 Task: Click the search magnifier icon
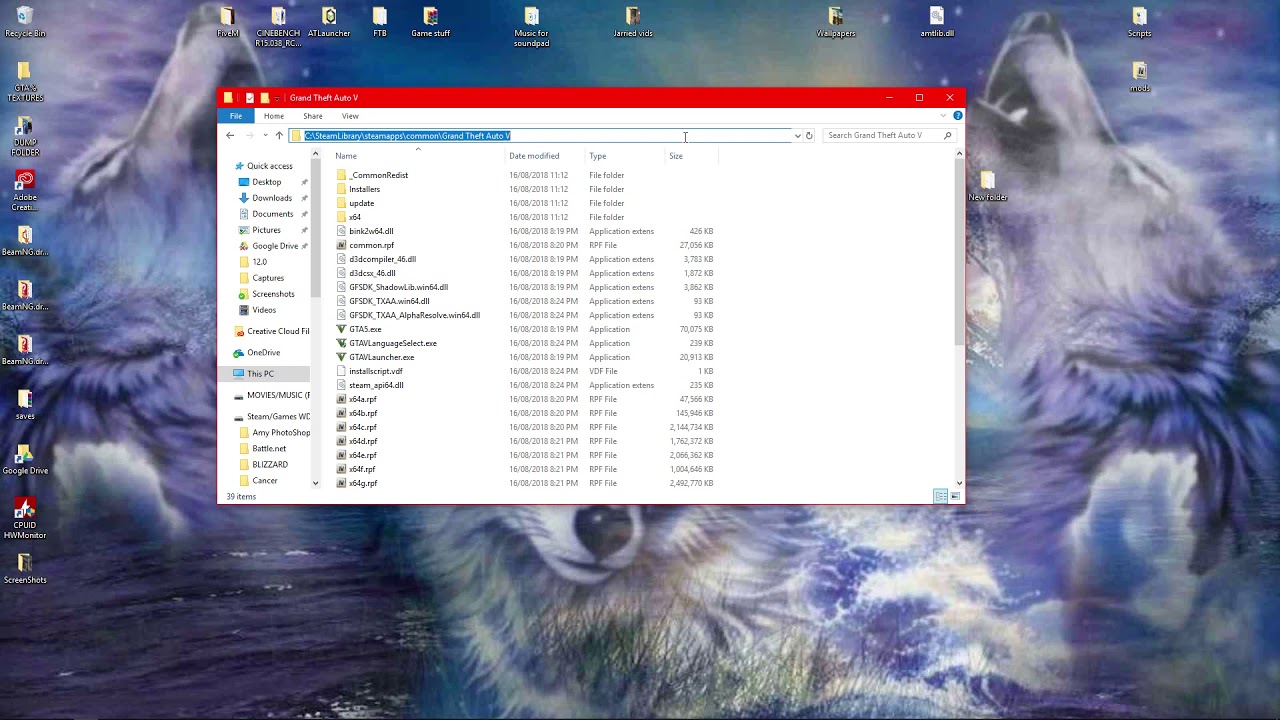947,135
